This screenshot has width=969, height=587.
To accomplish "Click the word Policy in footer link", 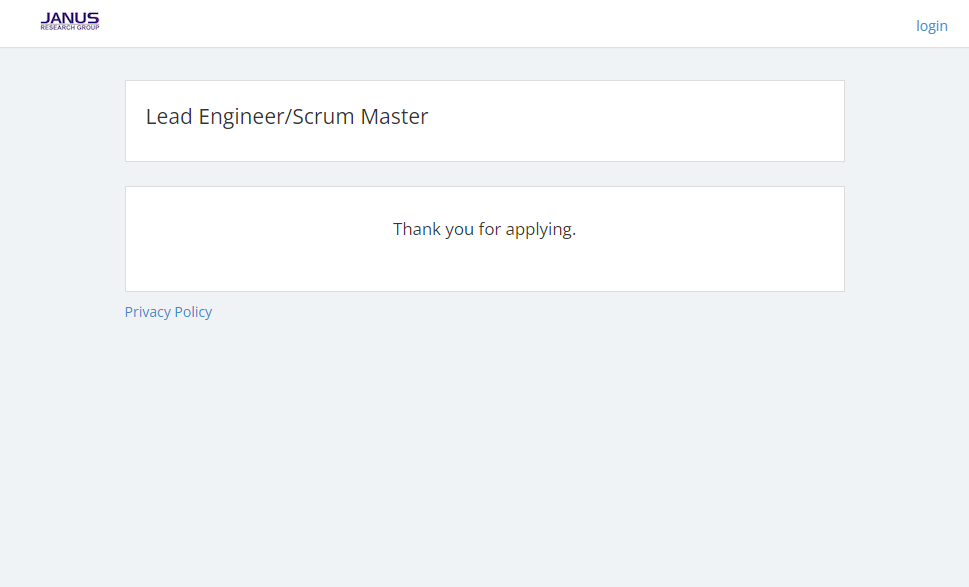I will click(193, 312).
